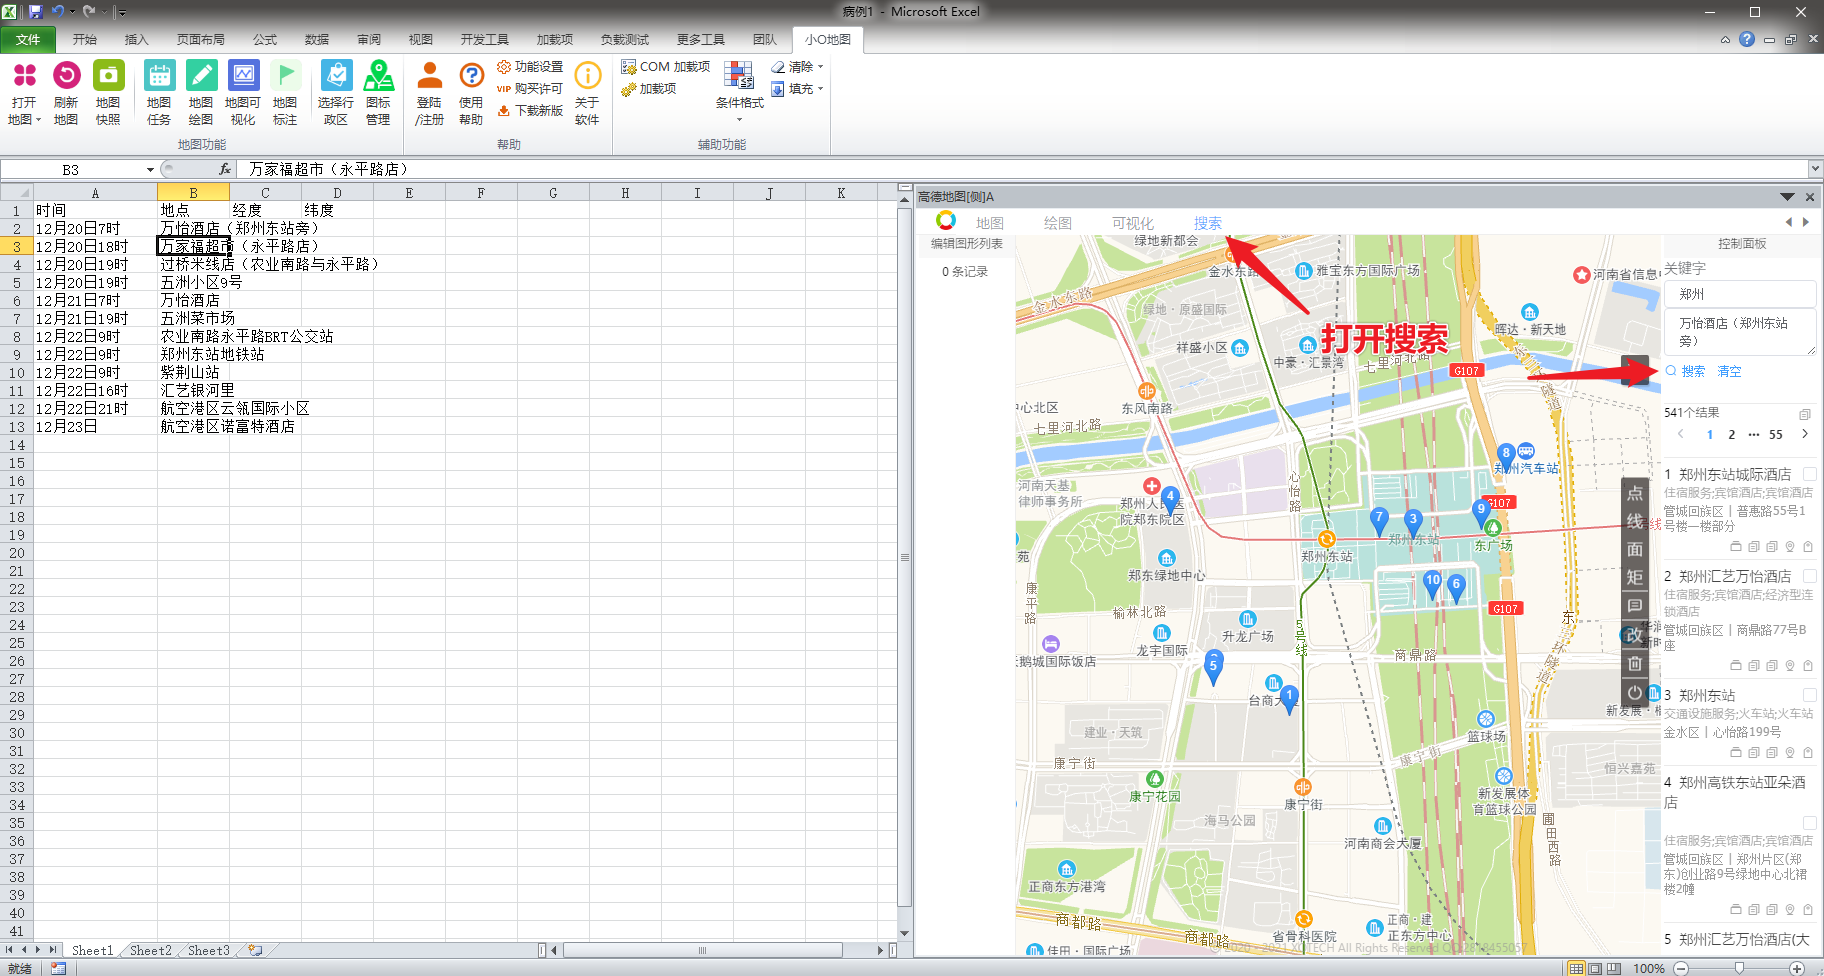Adjust the zoom slider in status bar

pos(1740,968)
